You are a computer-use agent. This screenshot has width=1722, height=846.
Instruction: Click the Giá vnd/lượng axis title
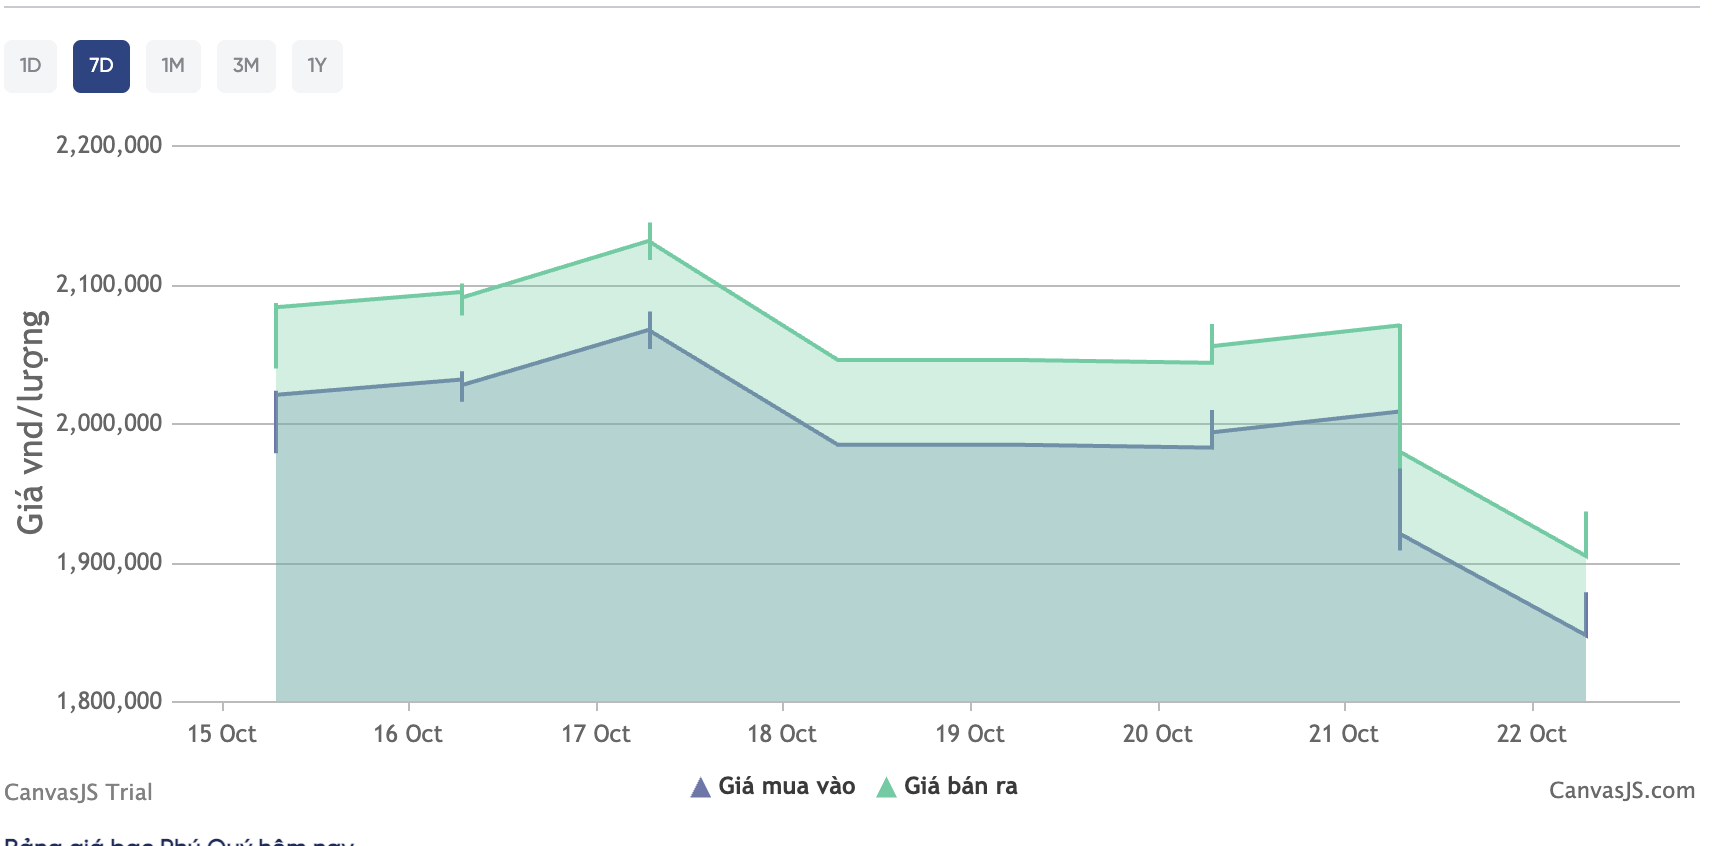coord(32,421)
